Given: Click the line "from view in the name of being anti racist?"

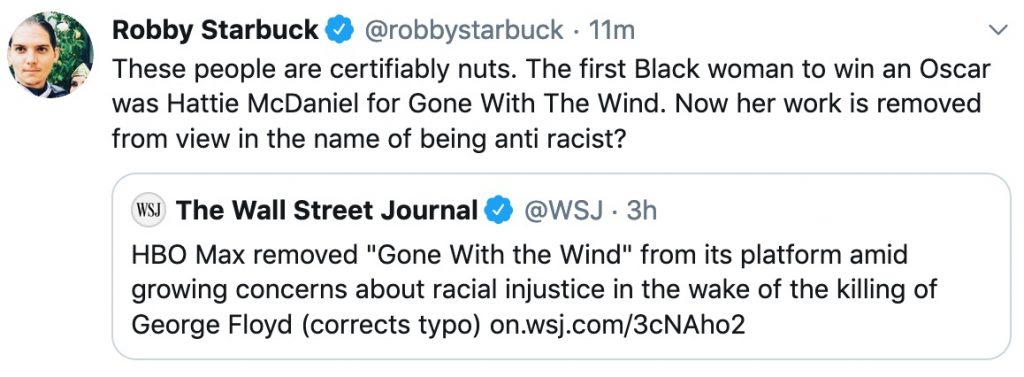Looking at the screenshot, I should click(369, 139).
